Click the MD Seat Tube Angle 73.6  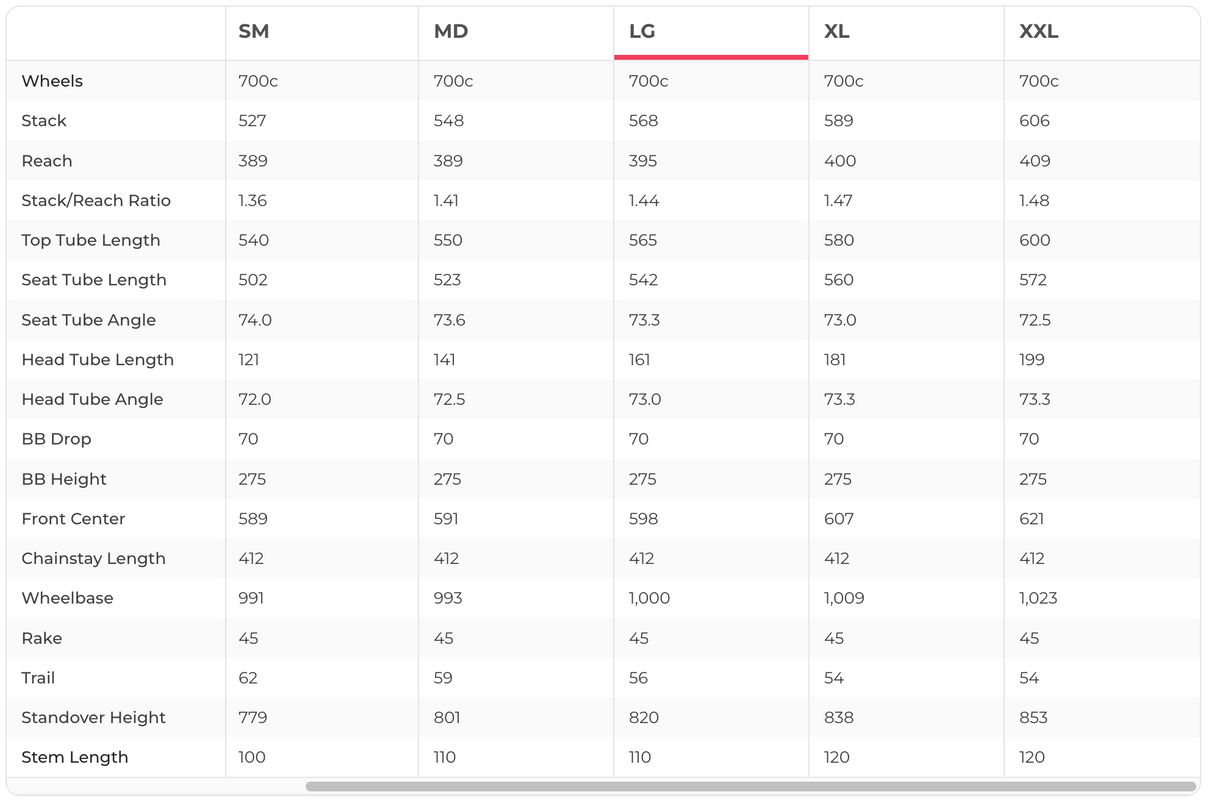pyautogui.click(x=450, y=320)
